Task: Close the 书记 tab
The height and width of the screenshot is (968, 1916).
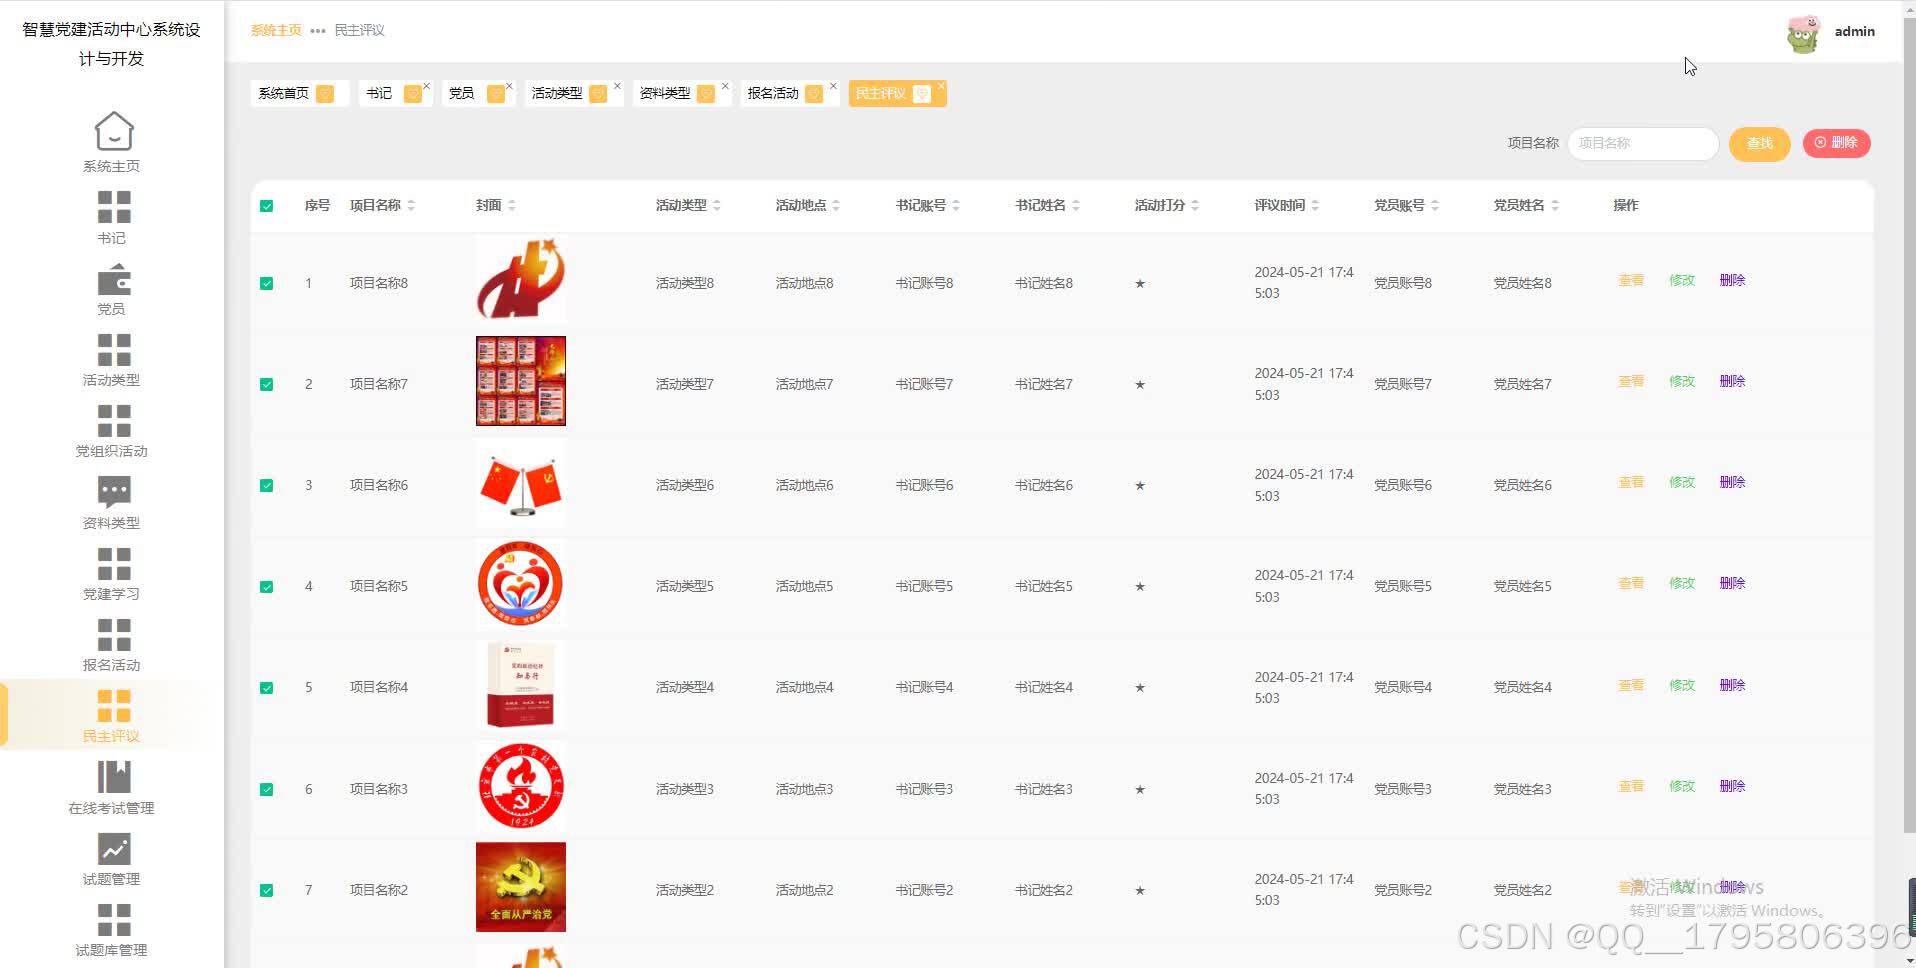Action: click(427, 86)
